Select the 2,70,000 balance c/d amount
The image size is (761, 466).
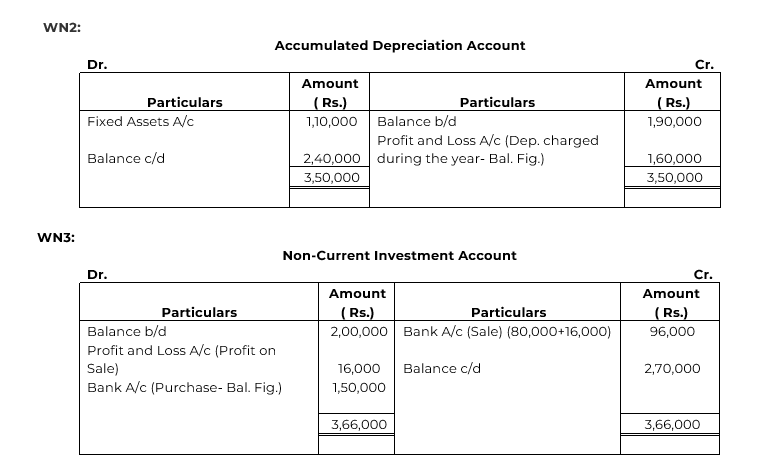tap(672, 368)
